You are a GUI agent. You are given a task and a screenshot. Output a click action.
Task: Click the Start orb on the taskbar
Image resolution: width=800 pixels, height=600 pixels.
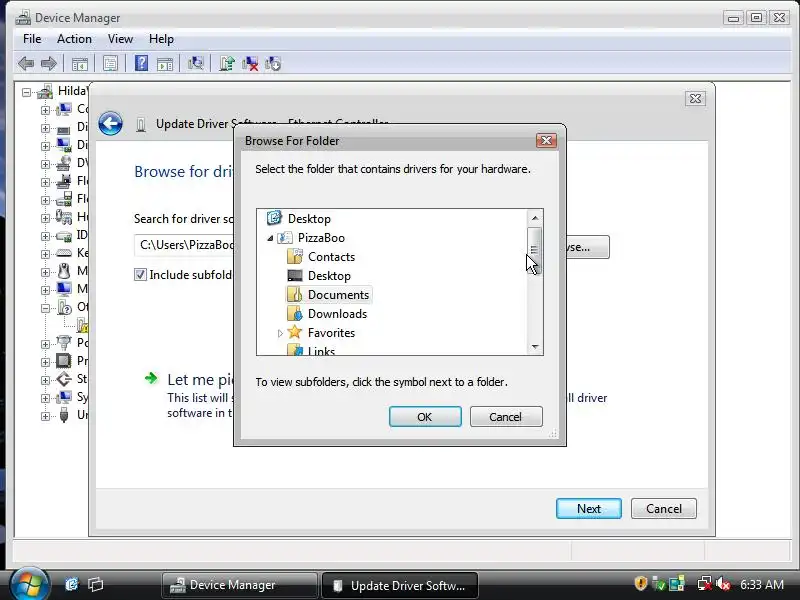point(29,584)
